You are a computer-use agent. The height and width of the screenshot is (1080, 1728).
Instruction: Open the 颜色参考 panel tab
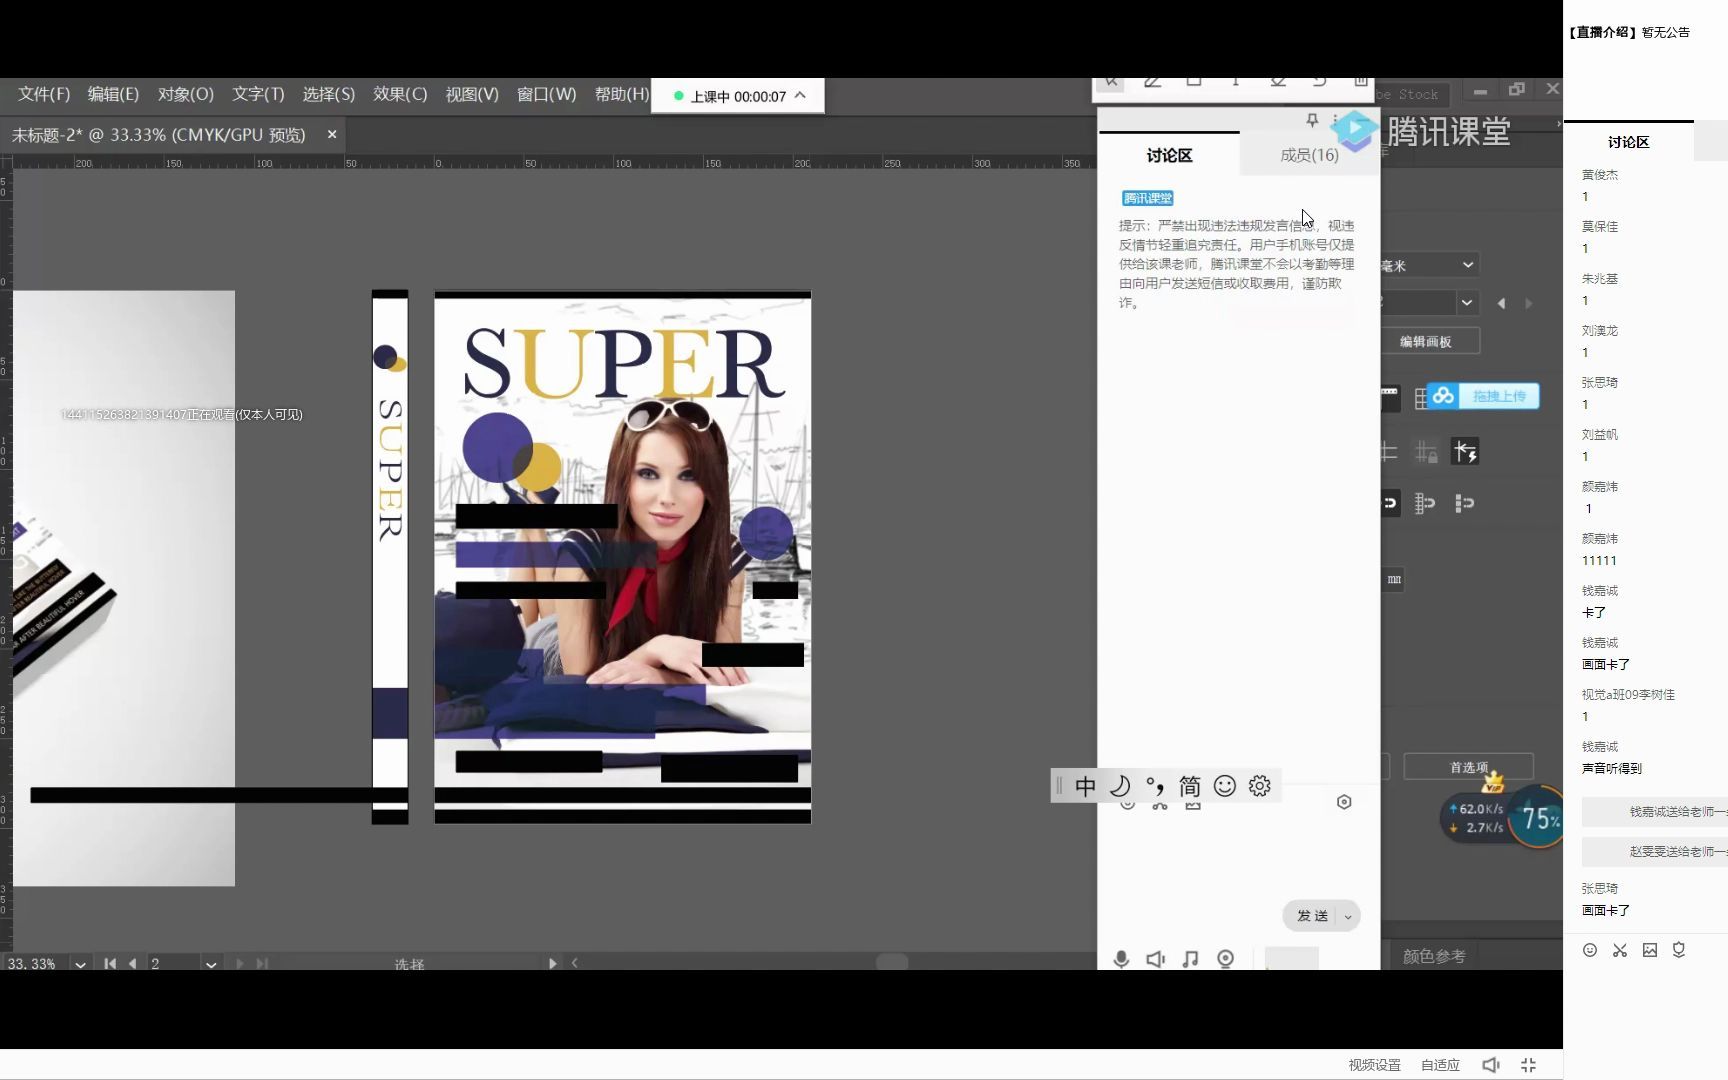(x=1434, y=956)
